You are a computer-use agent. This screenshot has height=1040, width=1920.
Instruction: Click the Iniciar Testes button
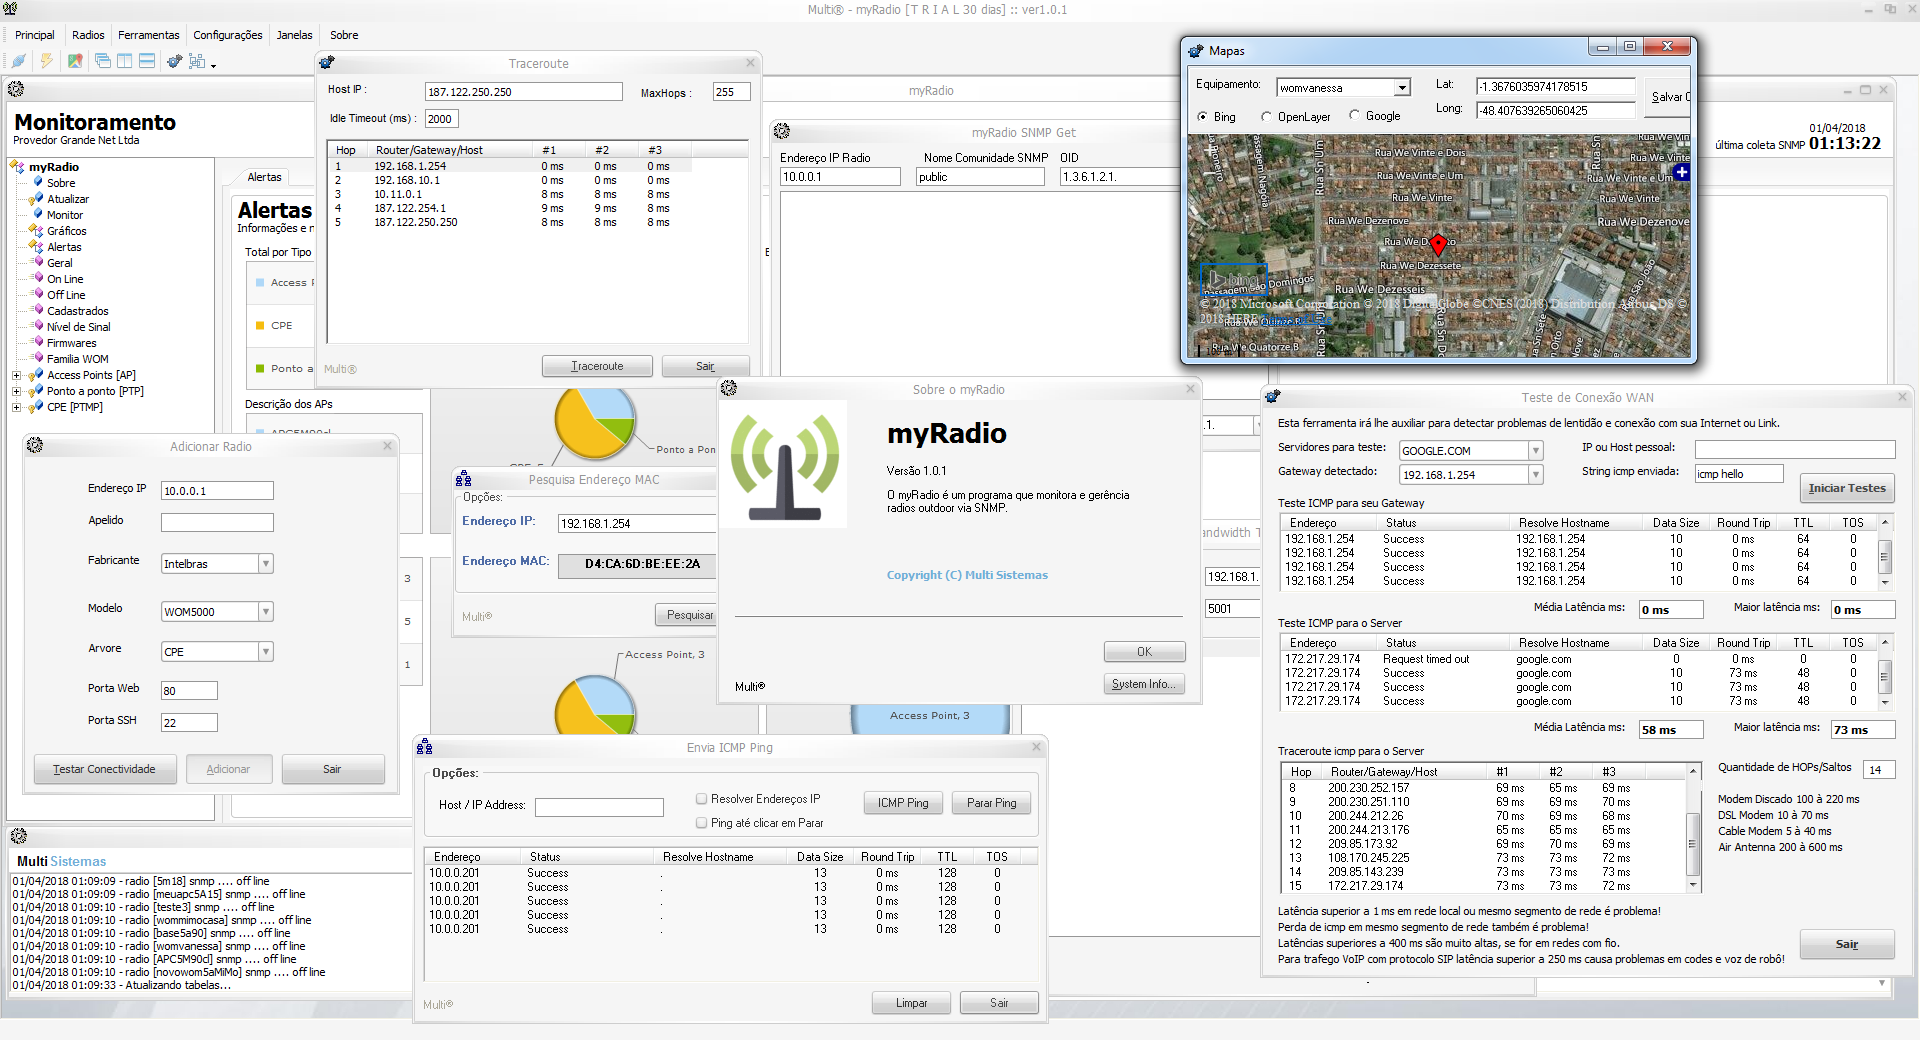(1846, 488)
